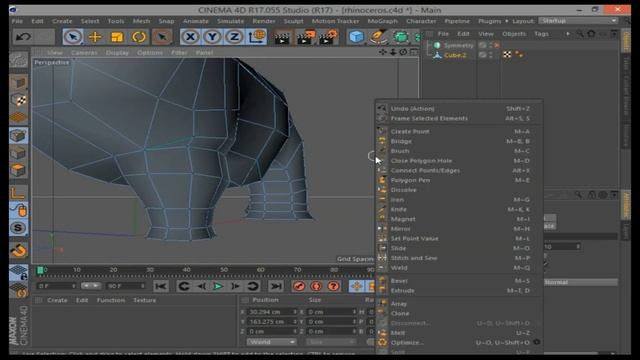
Task: Open material manager Texture menu
Action: click(x=144, y=300)
